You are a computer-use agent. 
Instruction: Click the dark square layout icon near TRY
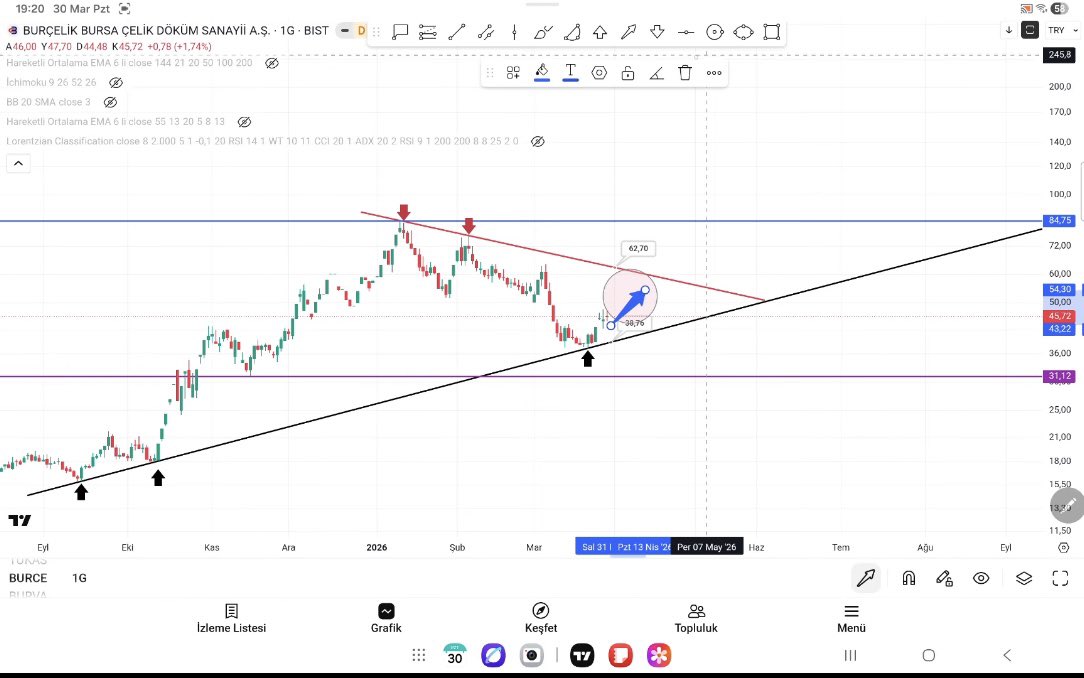1030,30
